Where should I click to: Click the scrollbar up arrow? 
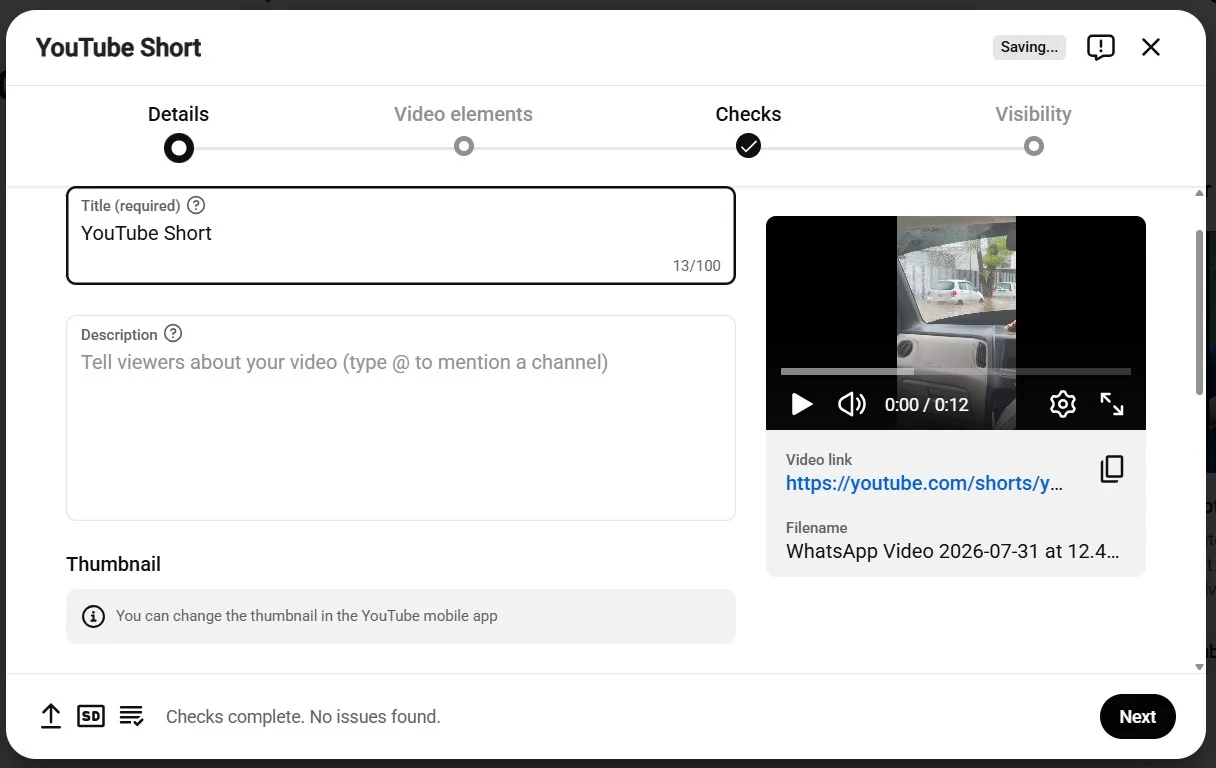click(1200, 193)
